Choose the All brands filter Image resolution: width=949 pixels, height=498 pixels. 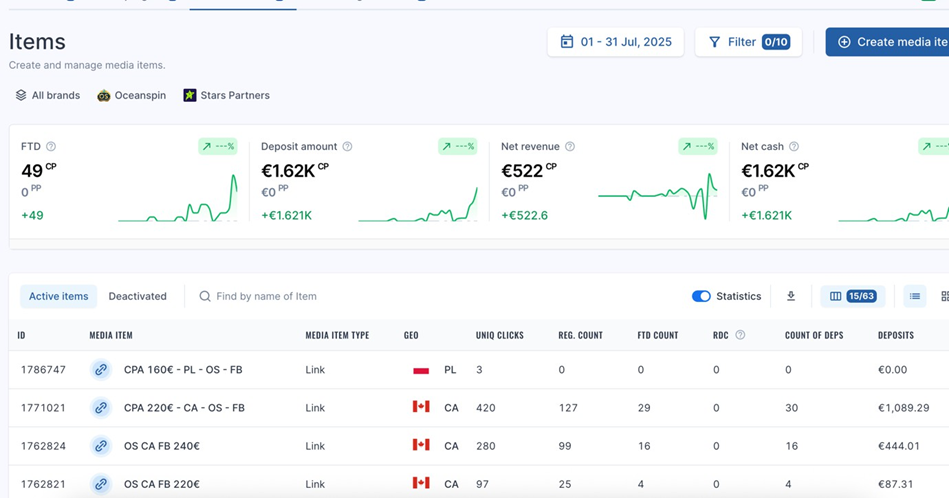coord(47,96)
